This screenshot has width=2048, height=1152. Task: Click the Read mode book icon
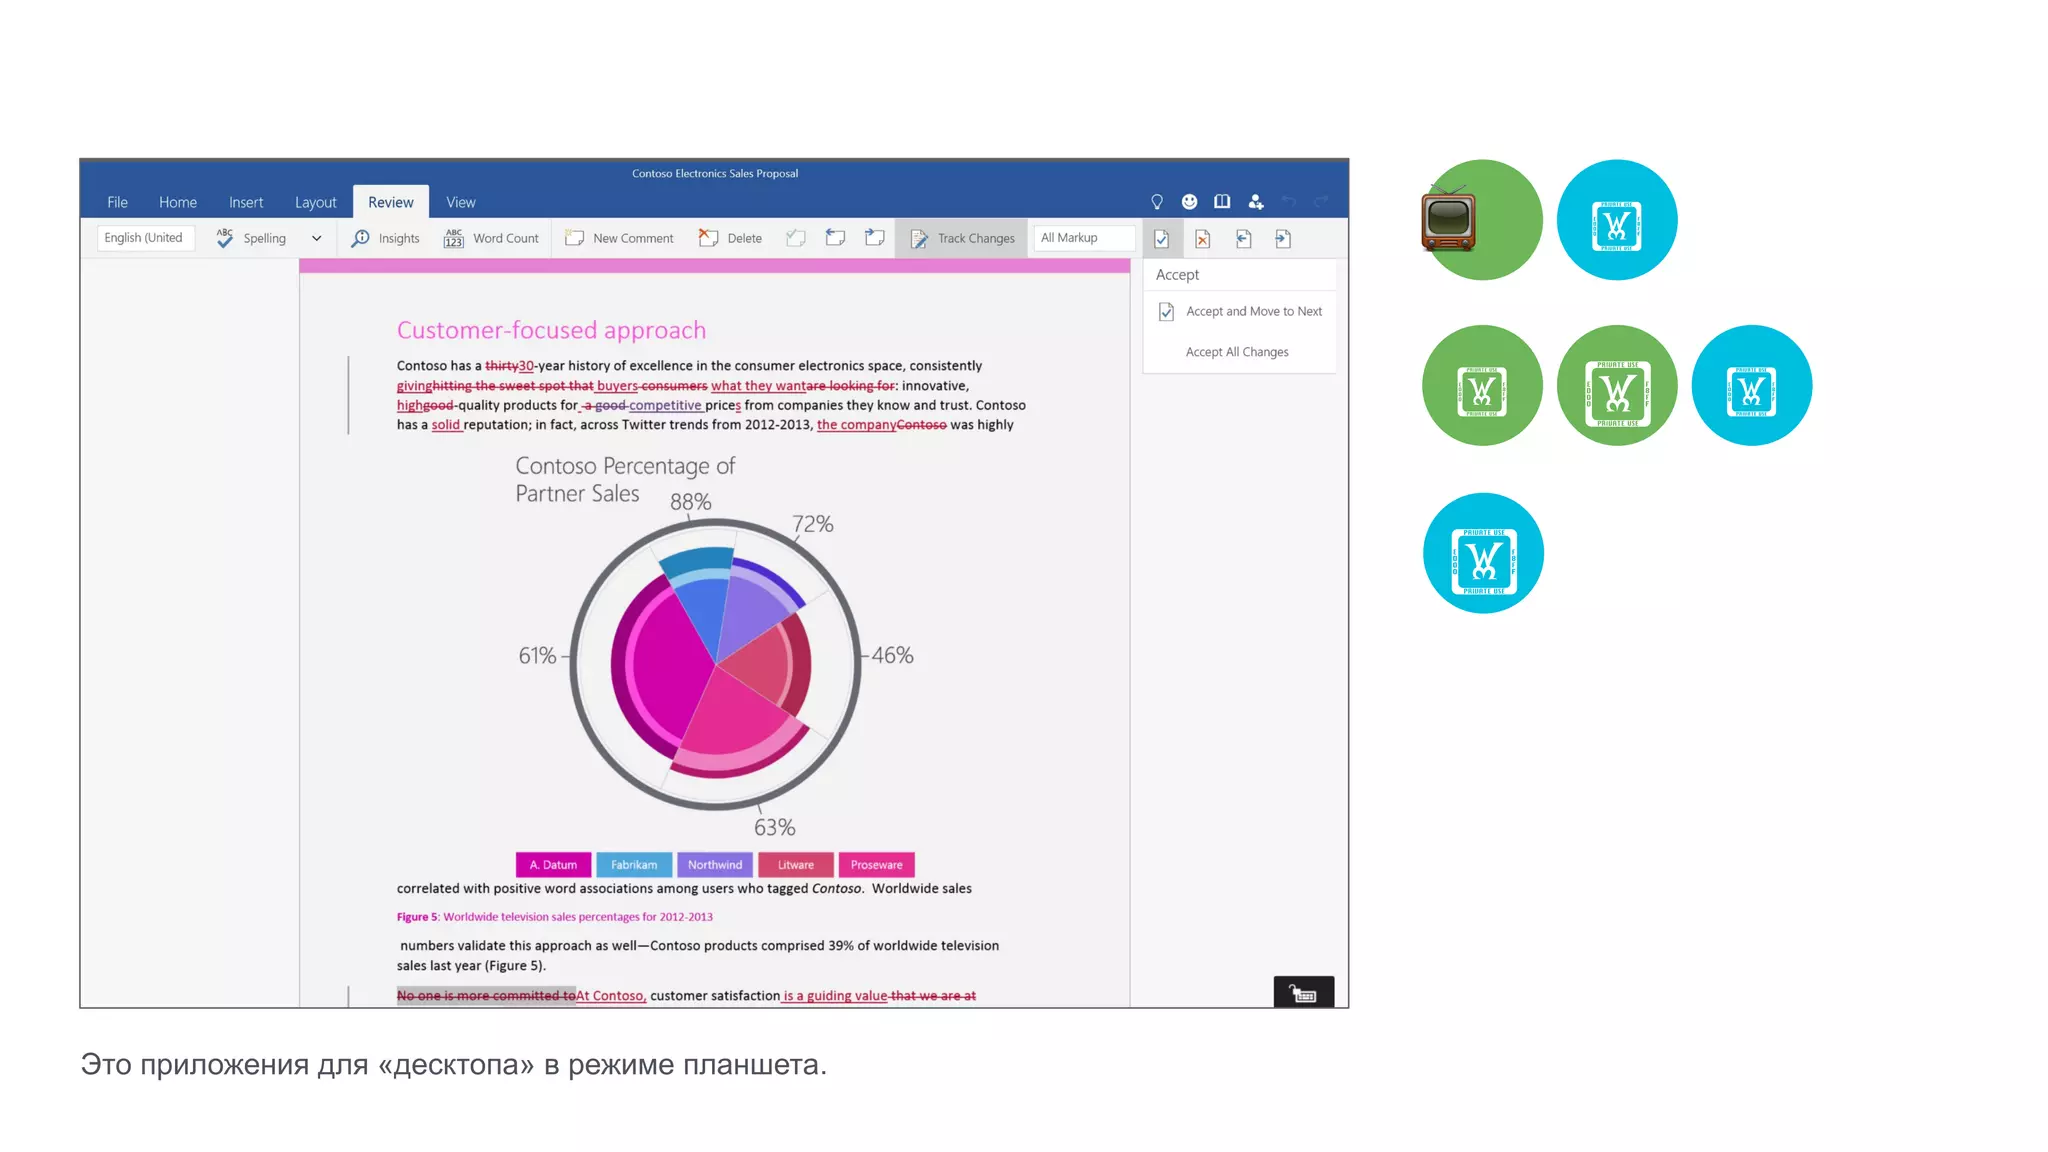click(1222, 202)
